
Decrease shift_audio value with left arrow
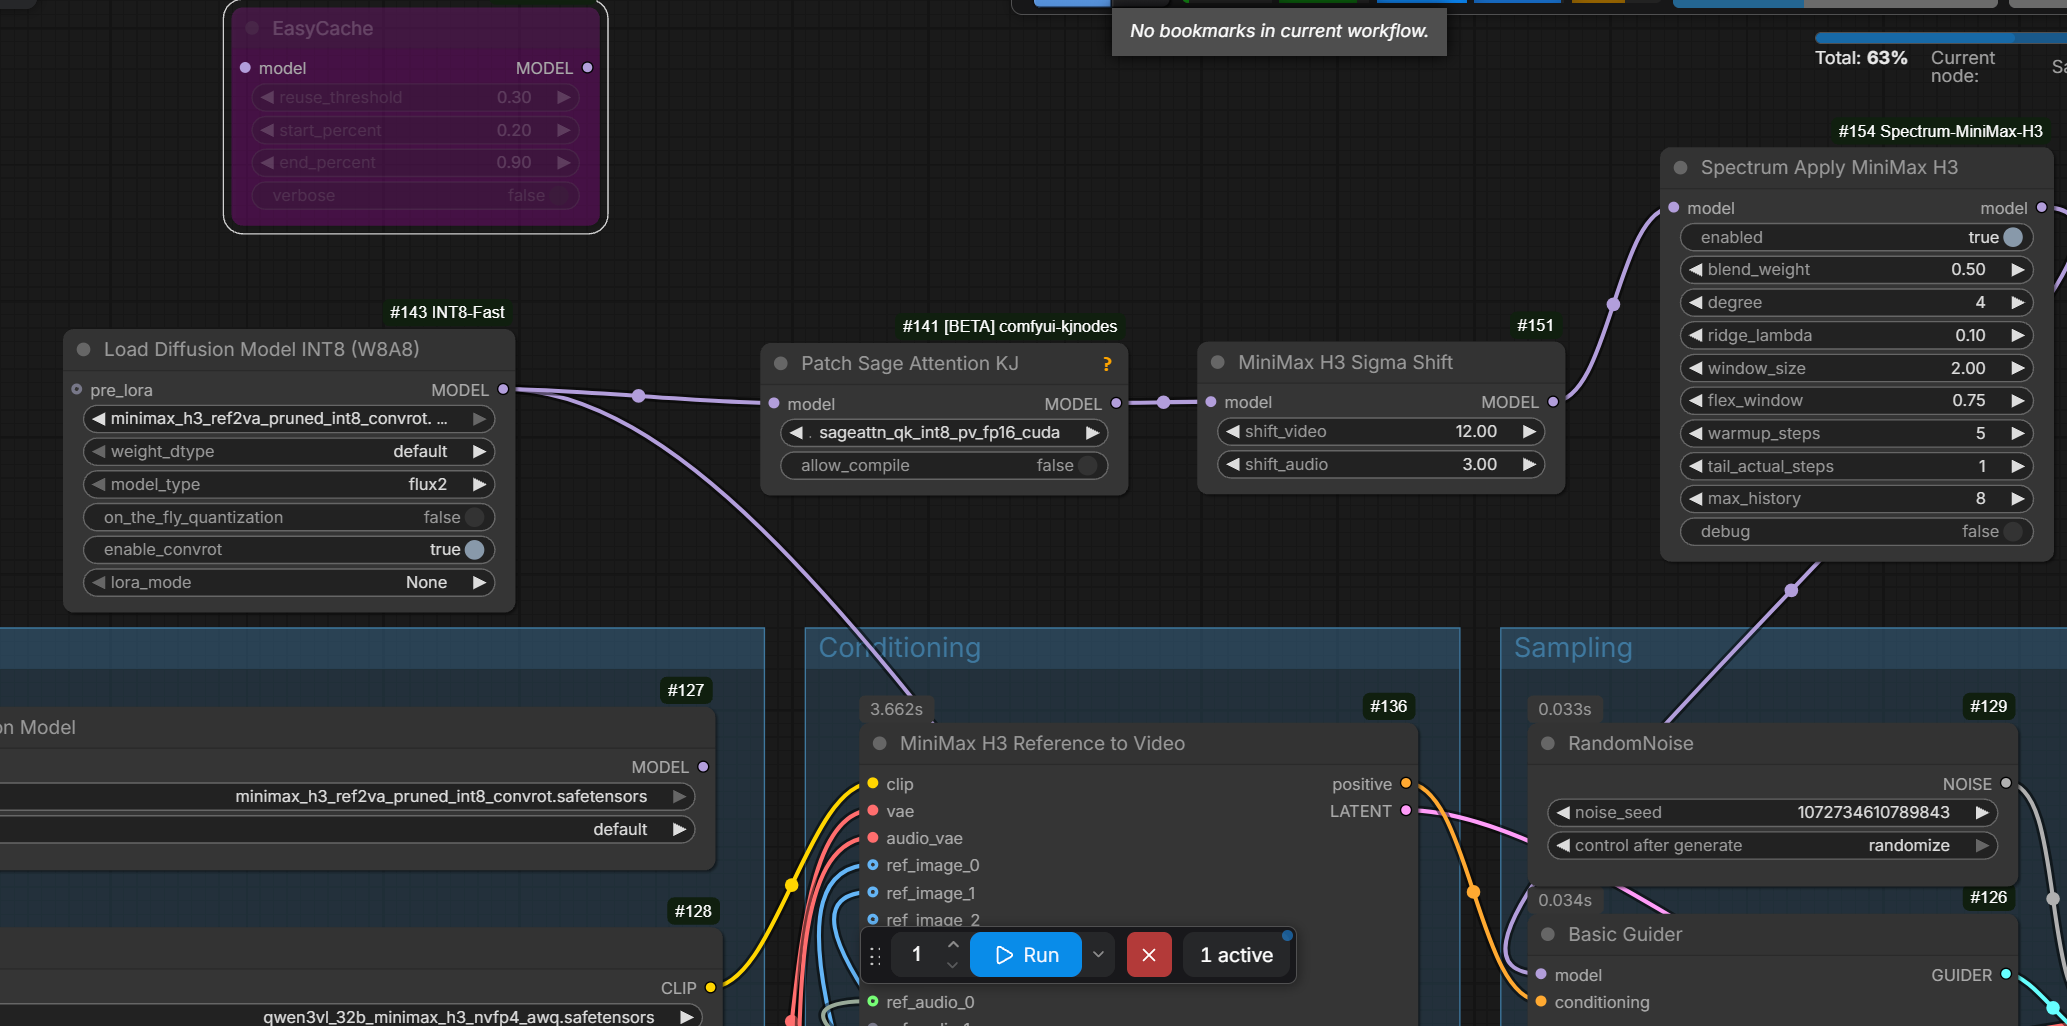click(1233, 464)
